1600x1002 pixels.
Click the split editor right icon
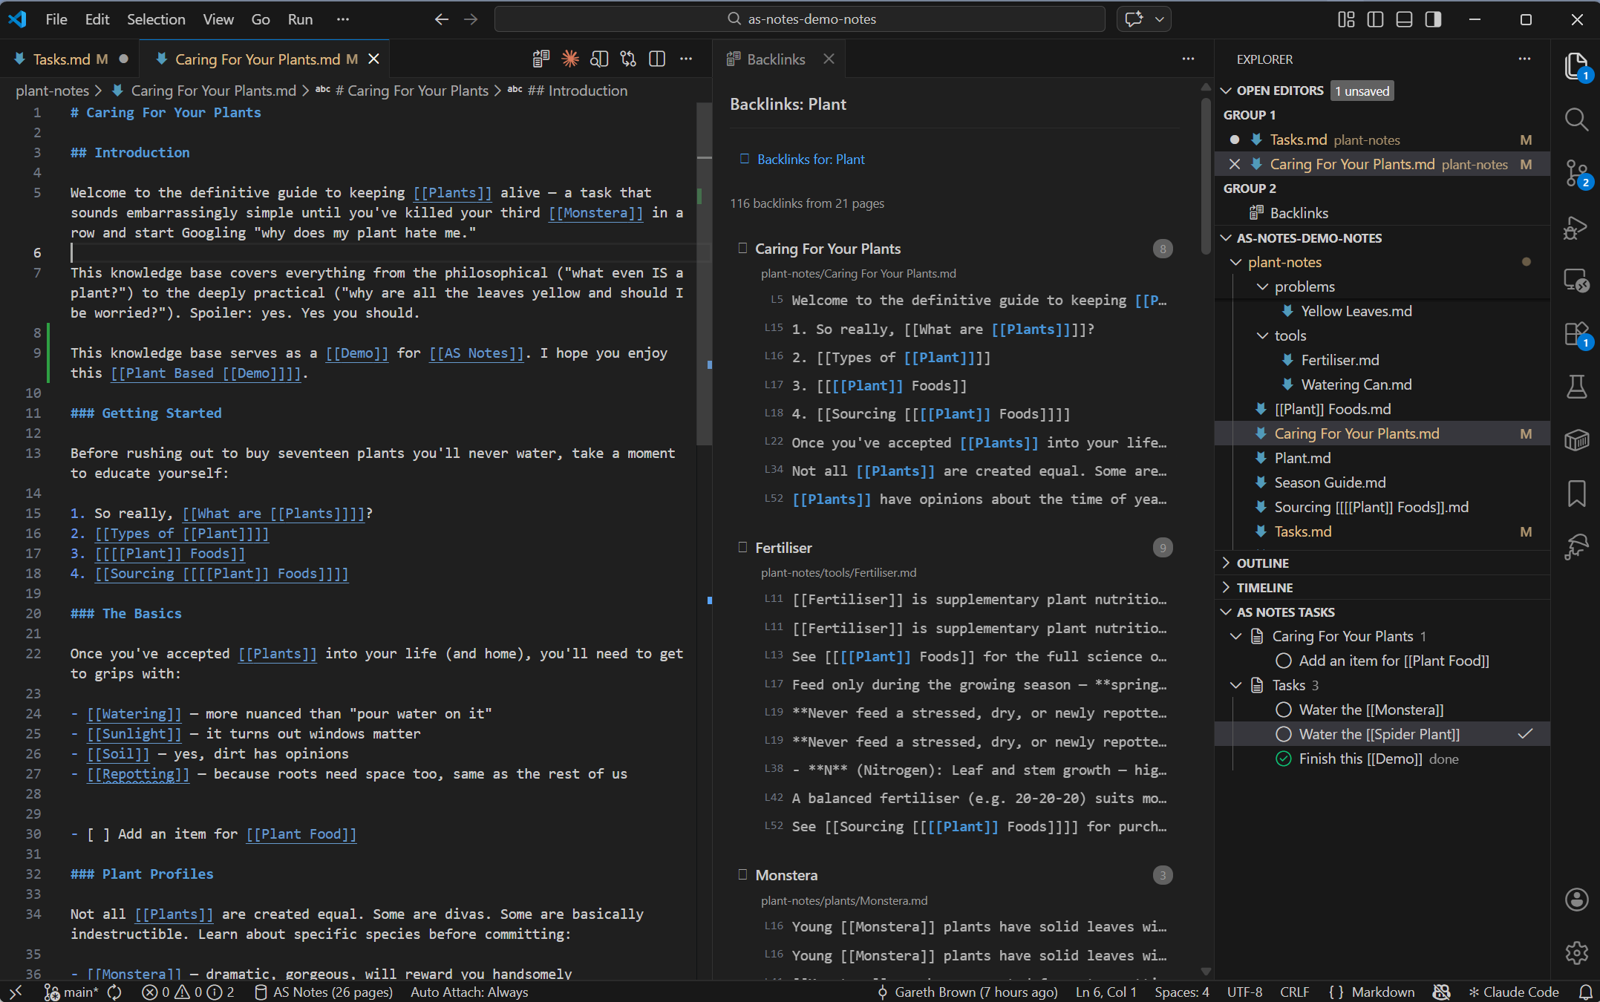657,59
